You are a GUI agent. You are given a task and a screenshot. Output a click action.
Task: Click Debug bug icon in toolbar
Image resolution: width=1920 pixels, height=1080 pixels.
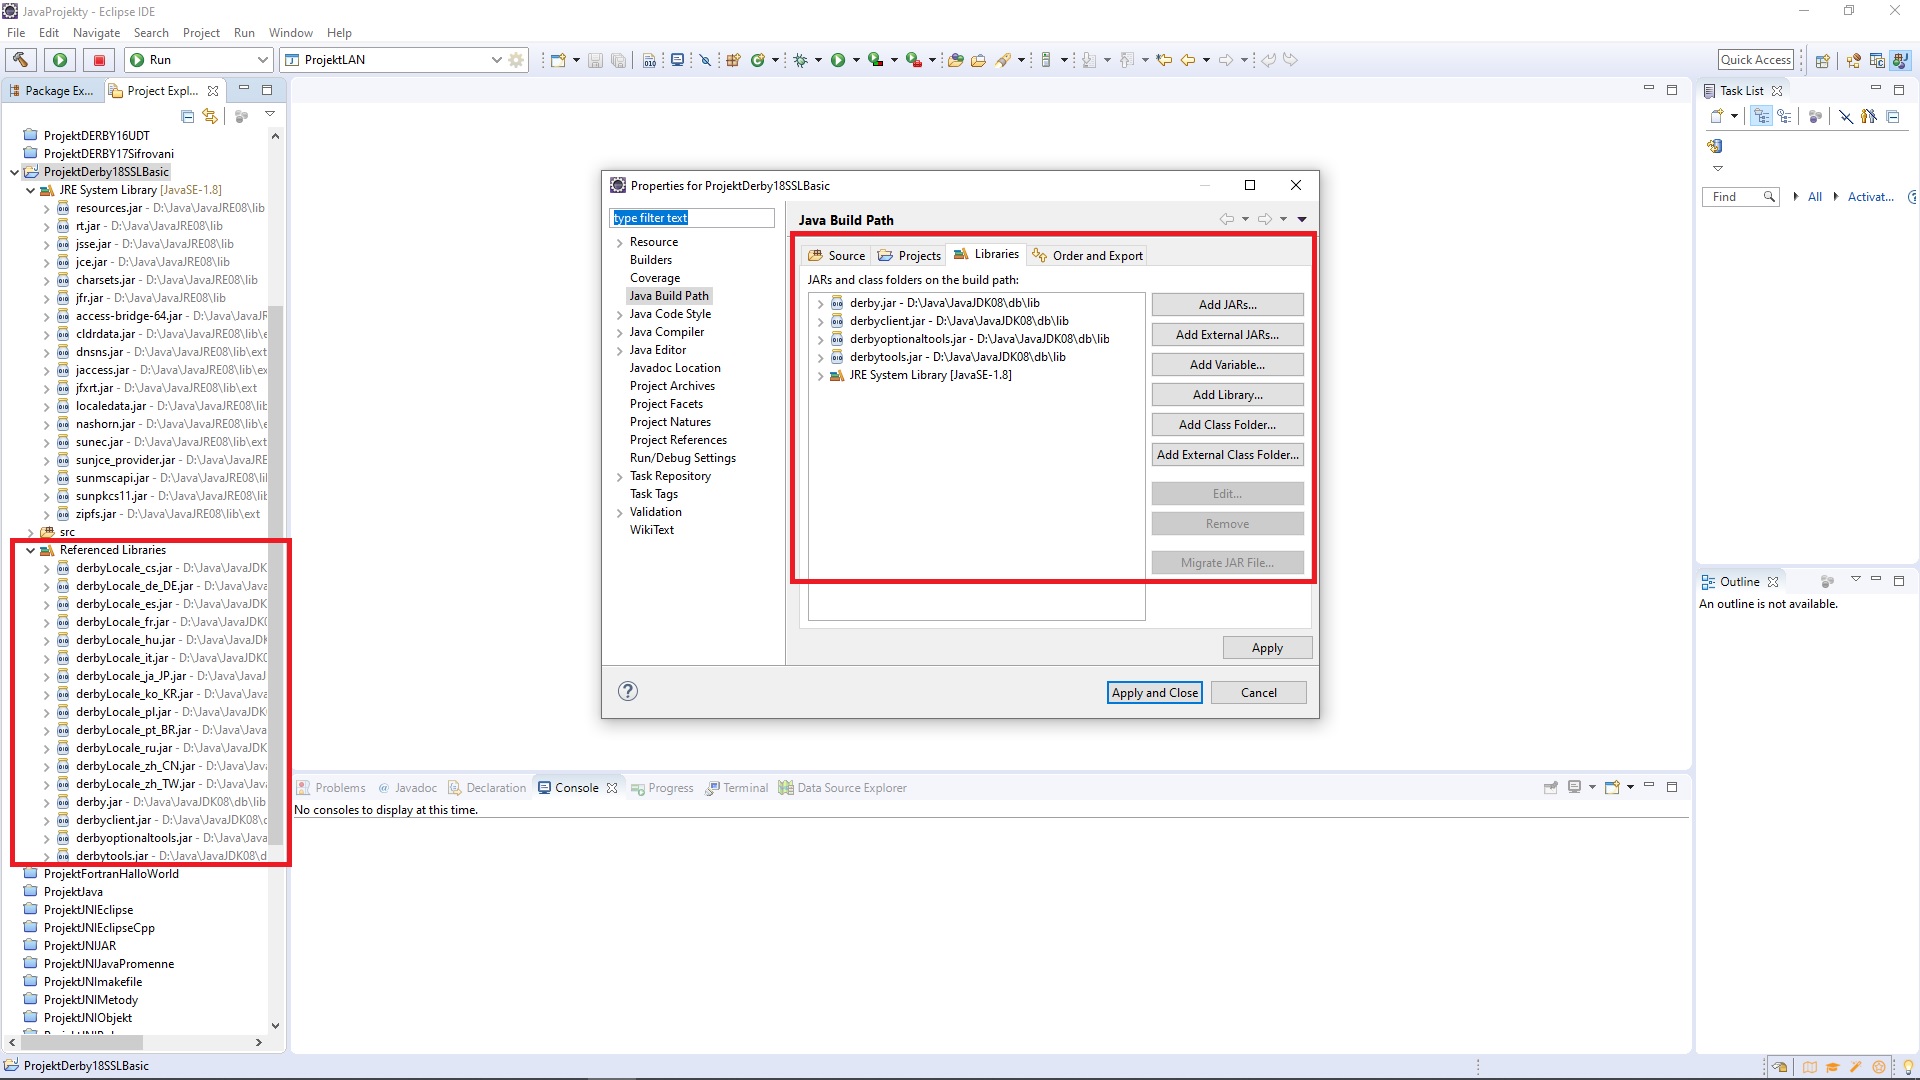[x=800, y=60]
